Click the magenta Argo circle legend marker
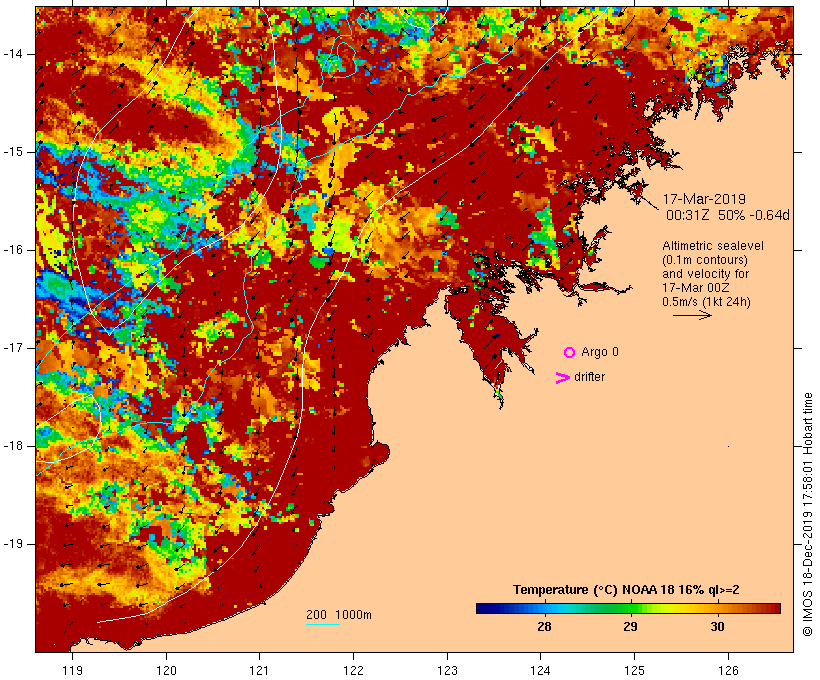 click(x=570, y=353)
